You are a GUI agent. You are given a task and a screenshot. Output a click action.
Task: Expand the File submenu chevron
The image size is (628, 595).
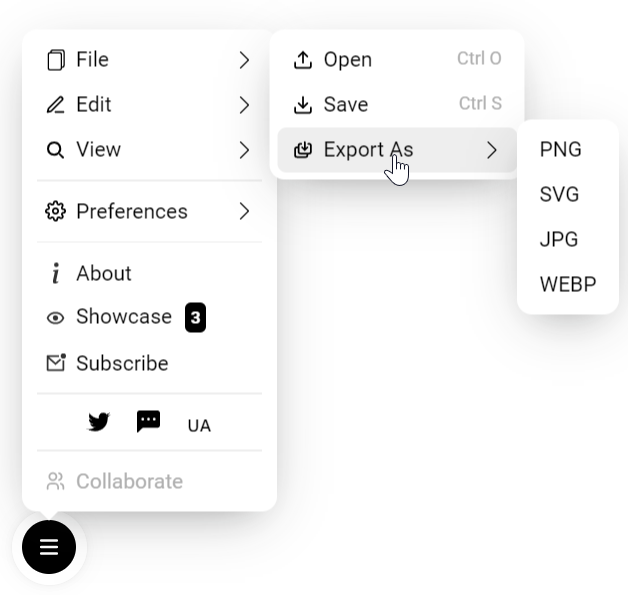point(244,60)
